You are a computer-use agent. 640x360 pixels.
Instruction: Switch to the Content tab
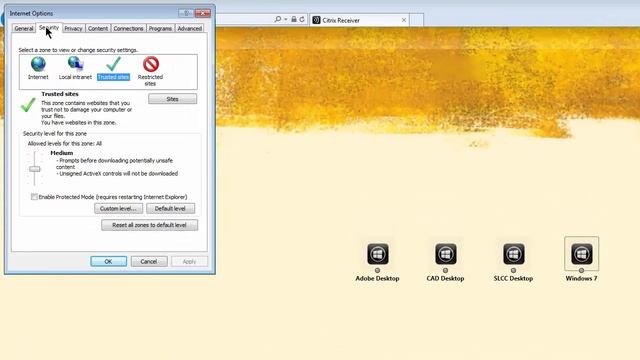click(x=98, y=29)
